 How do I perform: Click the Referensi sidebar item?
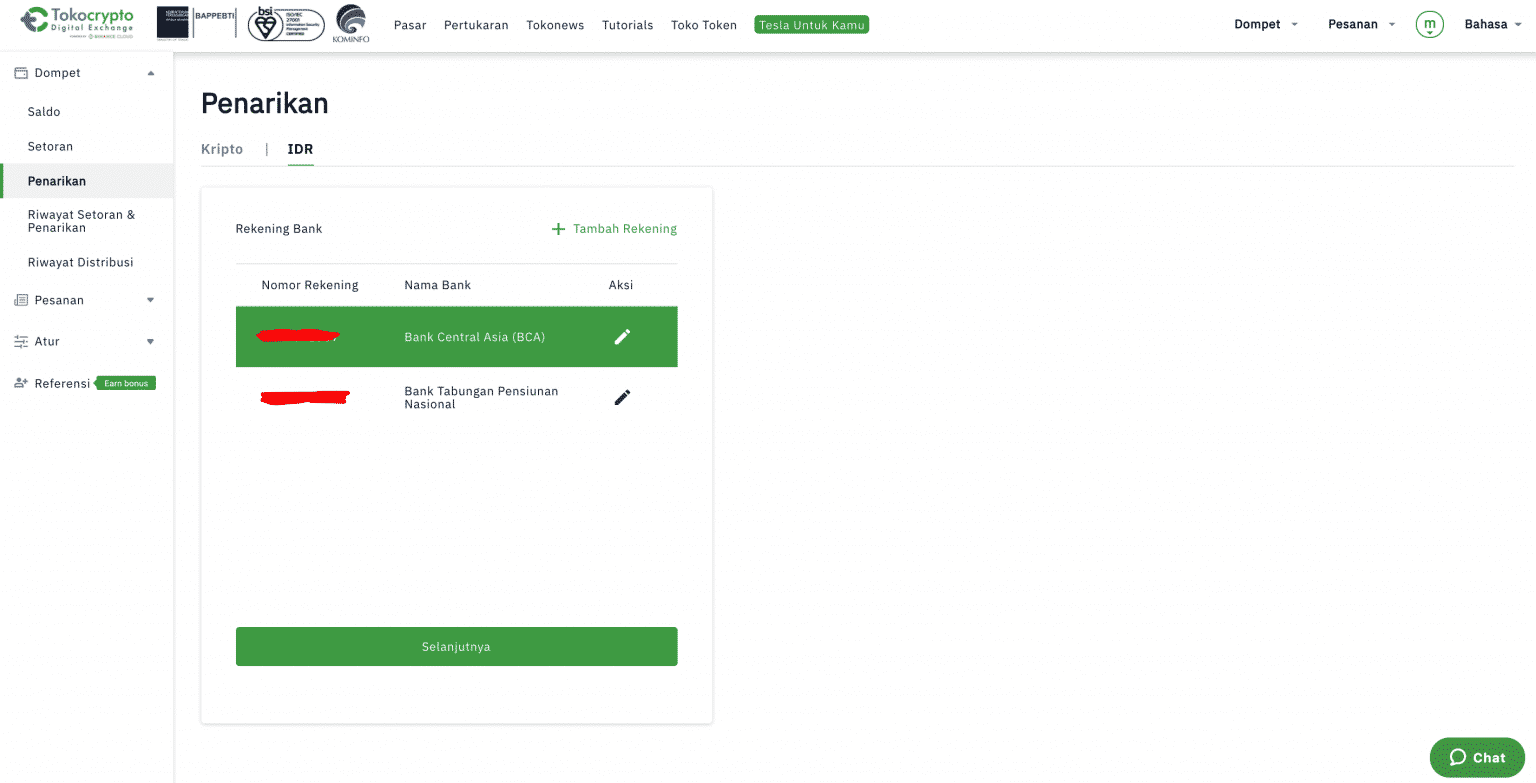(62, 383)
